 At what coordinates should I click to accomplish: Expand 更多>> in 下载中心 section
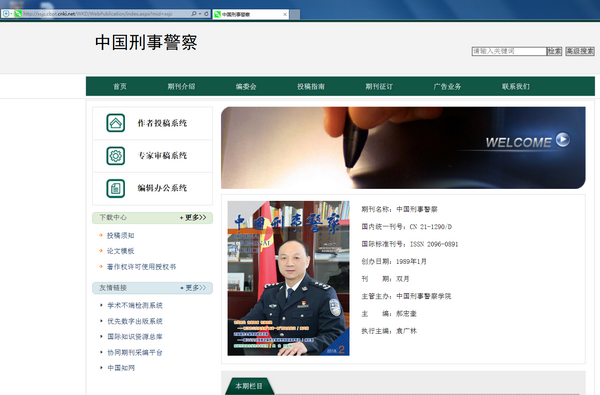click(x=193, y=217)
